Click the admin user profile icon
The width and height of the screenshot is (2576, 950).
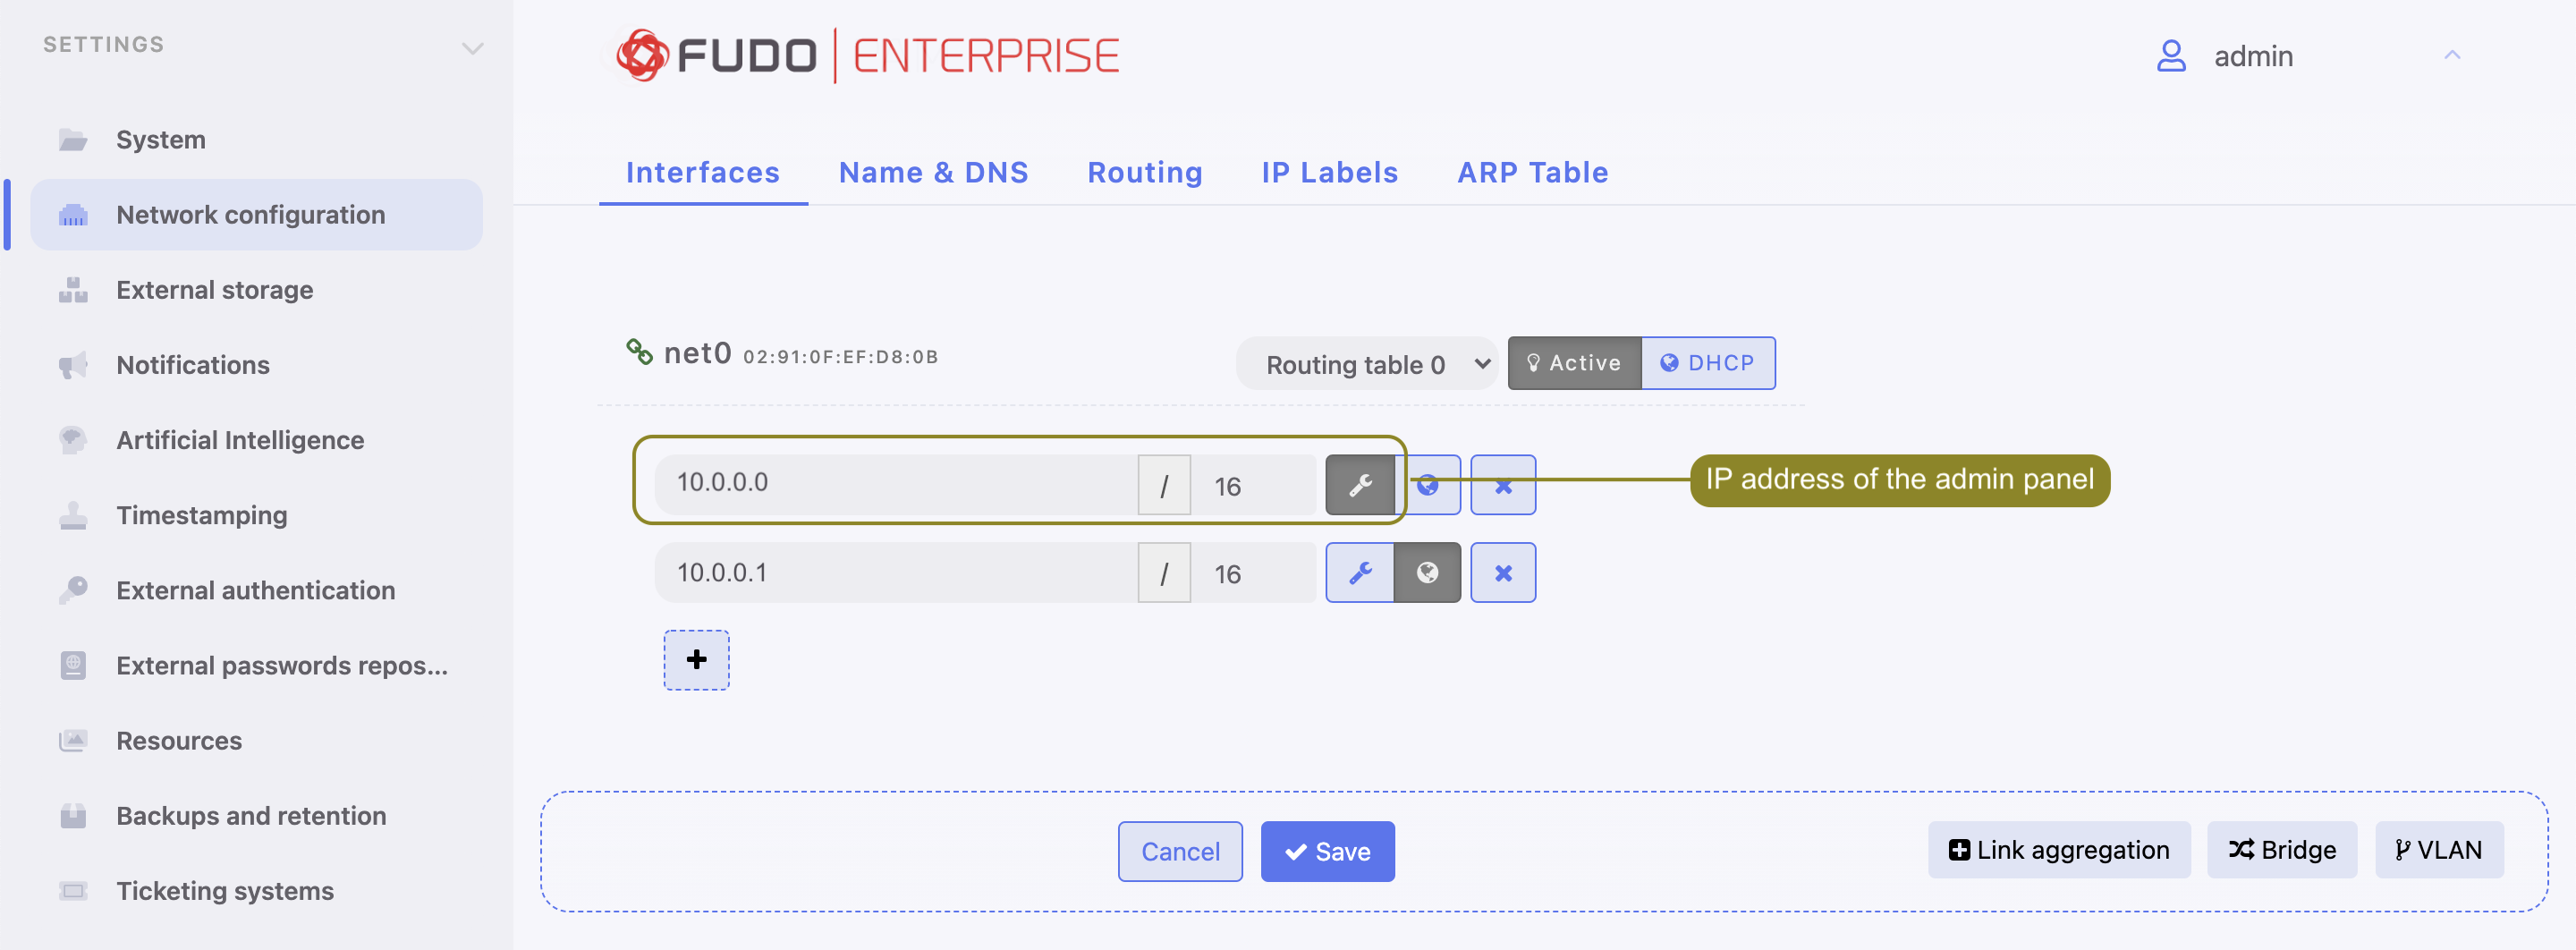tap(2170, 56)
